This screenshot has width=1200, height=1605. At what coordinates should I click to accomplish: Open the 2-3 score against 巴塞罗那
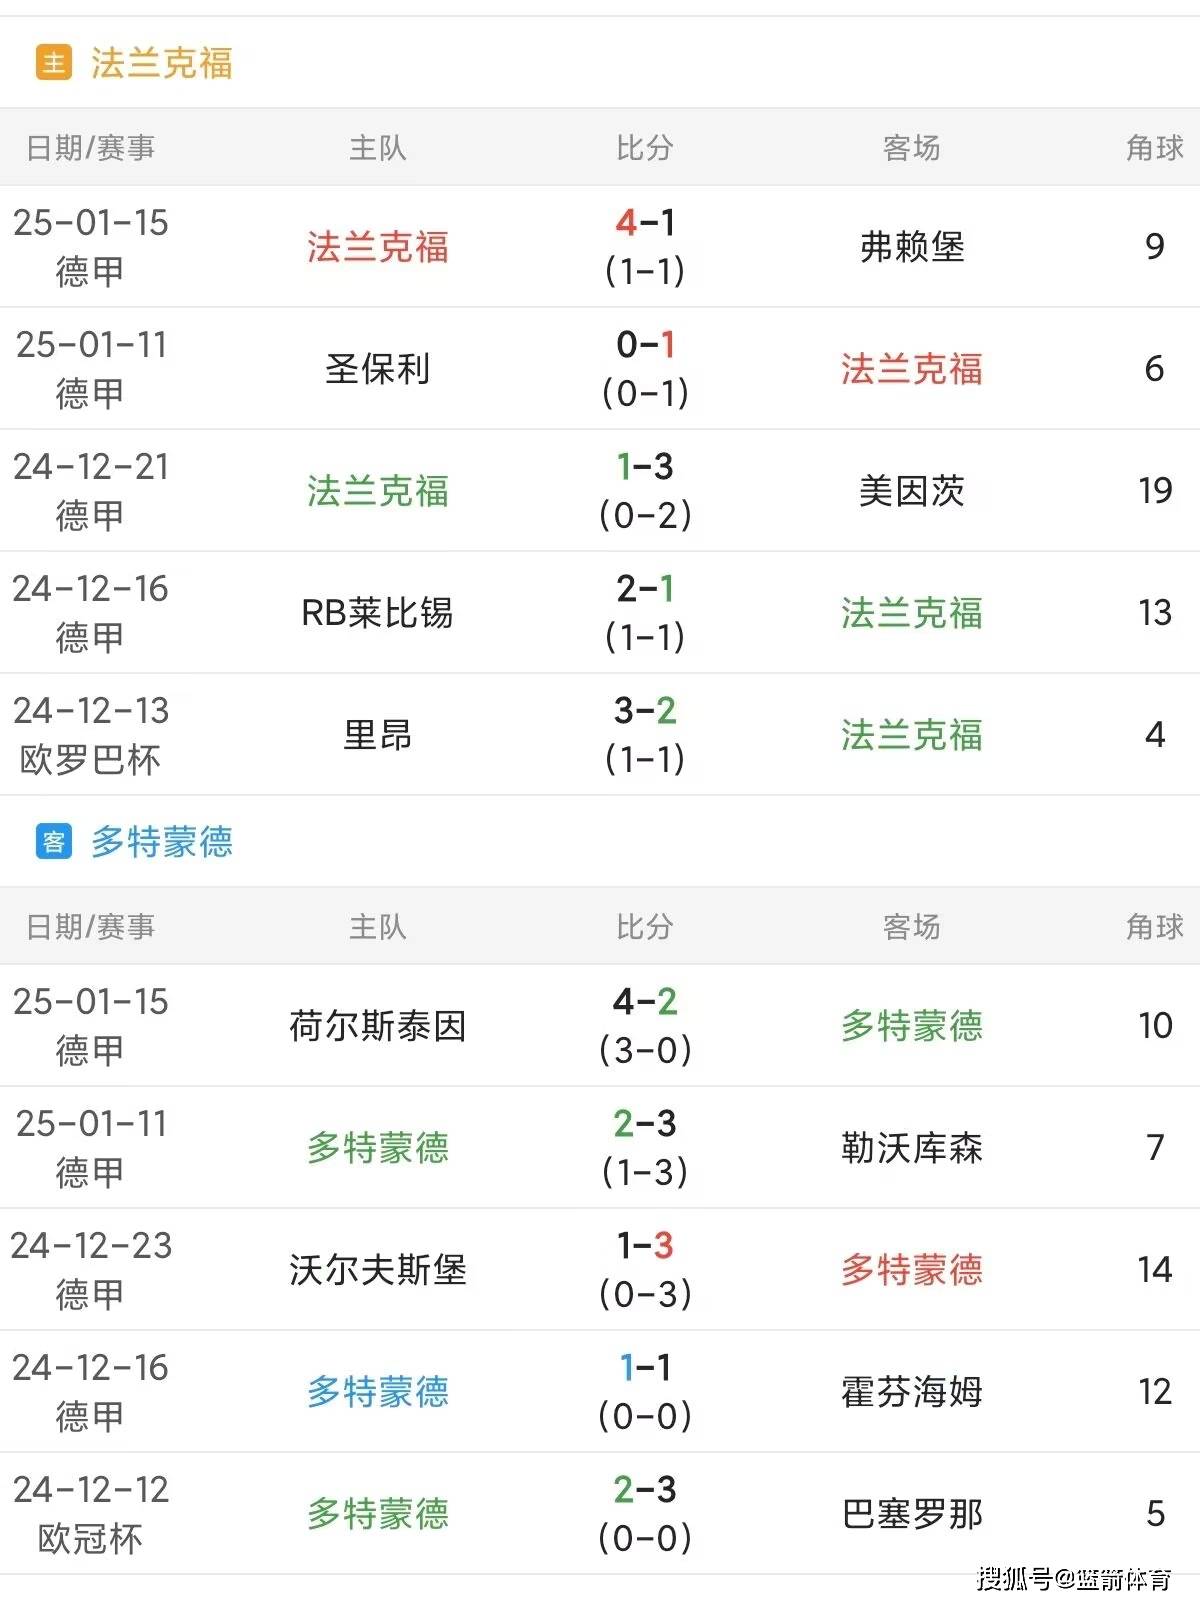645,1490
